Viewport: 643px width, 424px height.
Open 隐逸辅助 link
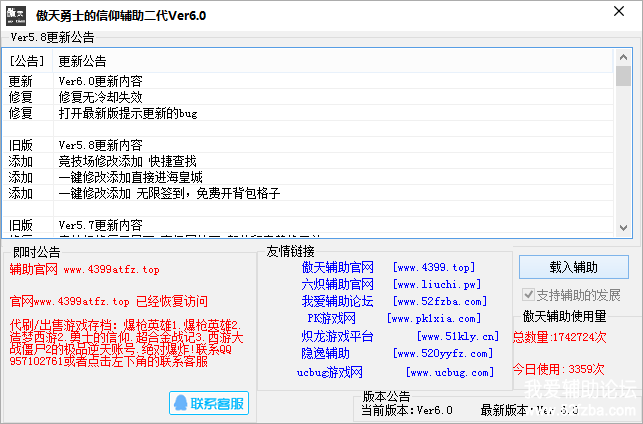(x=326, y=353)
